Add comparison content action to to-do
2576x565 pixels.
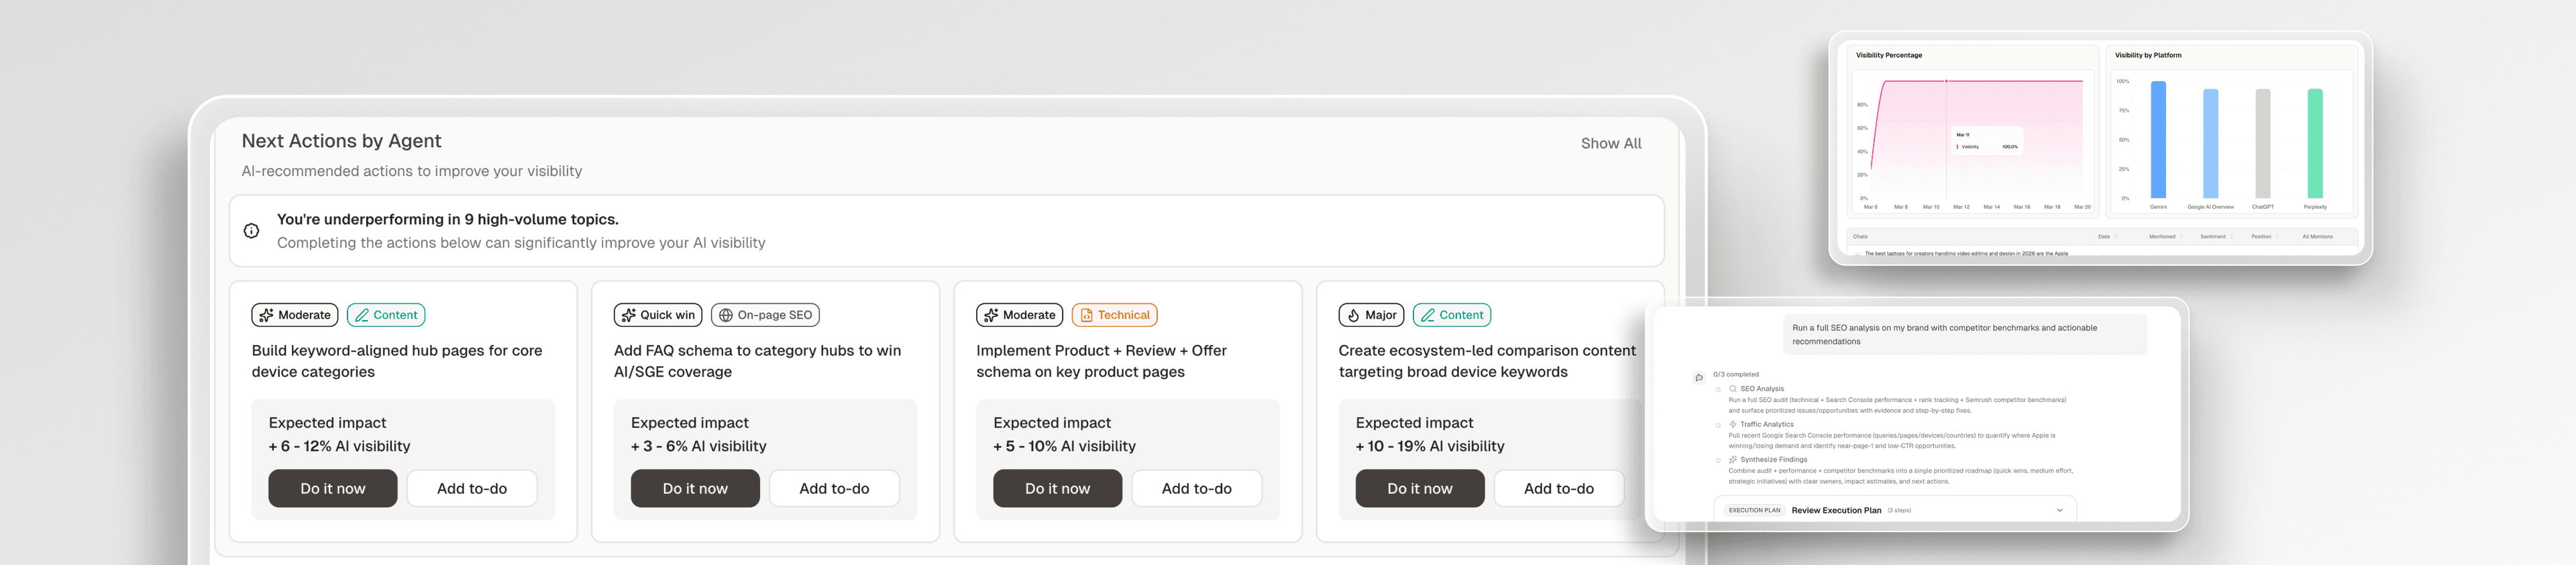(1559, 488)
